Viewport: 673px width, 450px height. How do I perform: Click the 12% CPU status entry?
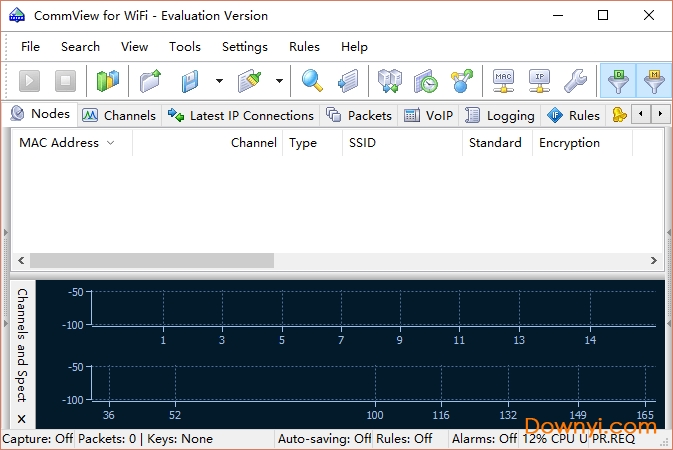(x=555, y=439)
